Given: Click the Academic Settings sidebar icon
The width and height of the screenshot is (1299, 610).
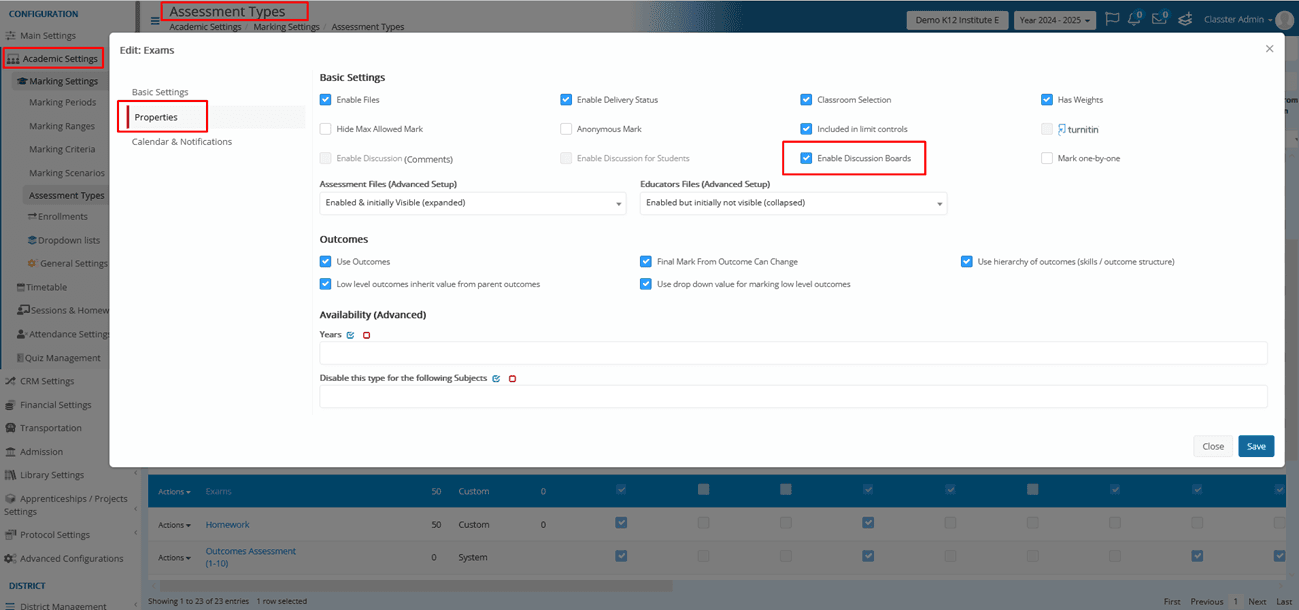Looking at the screenshot, I should [13, 59].
